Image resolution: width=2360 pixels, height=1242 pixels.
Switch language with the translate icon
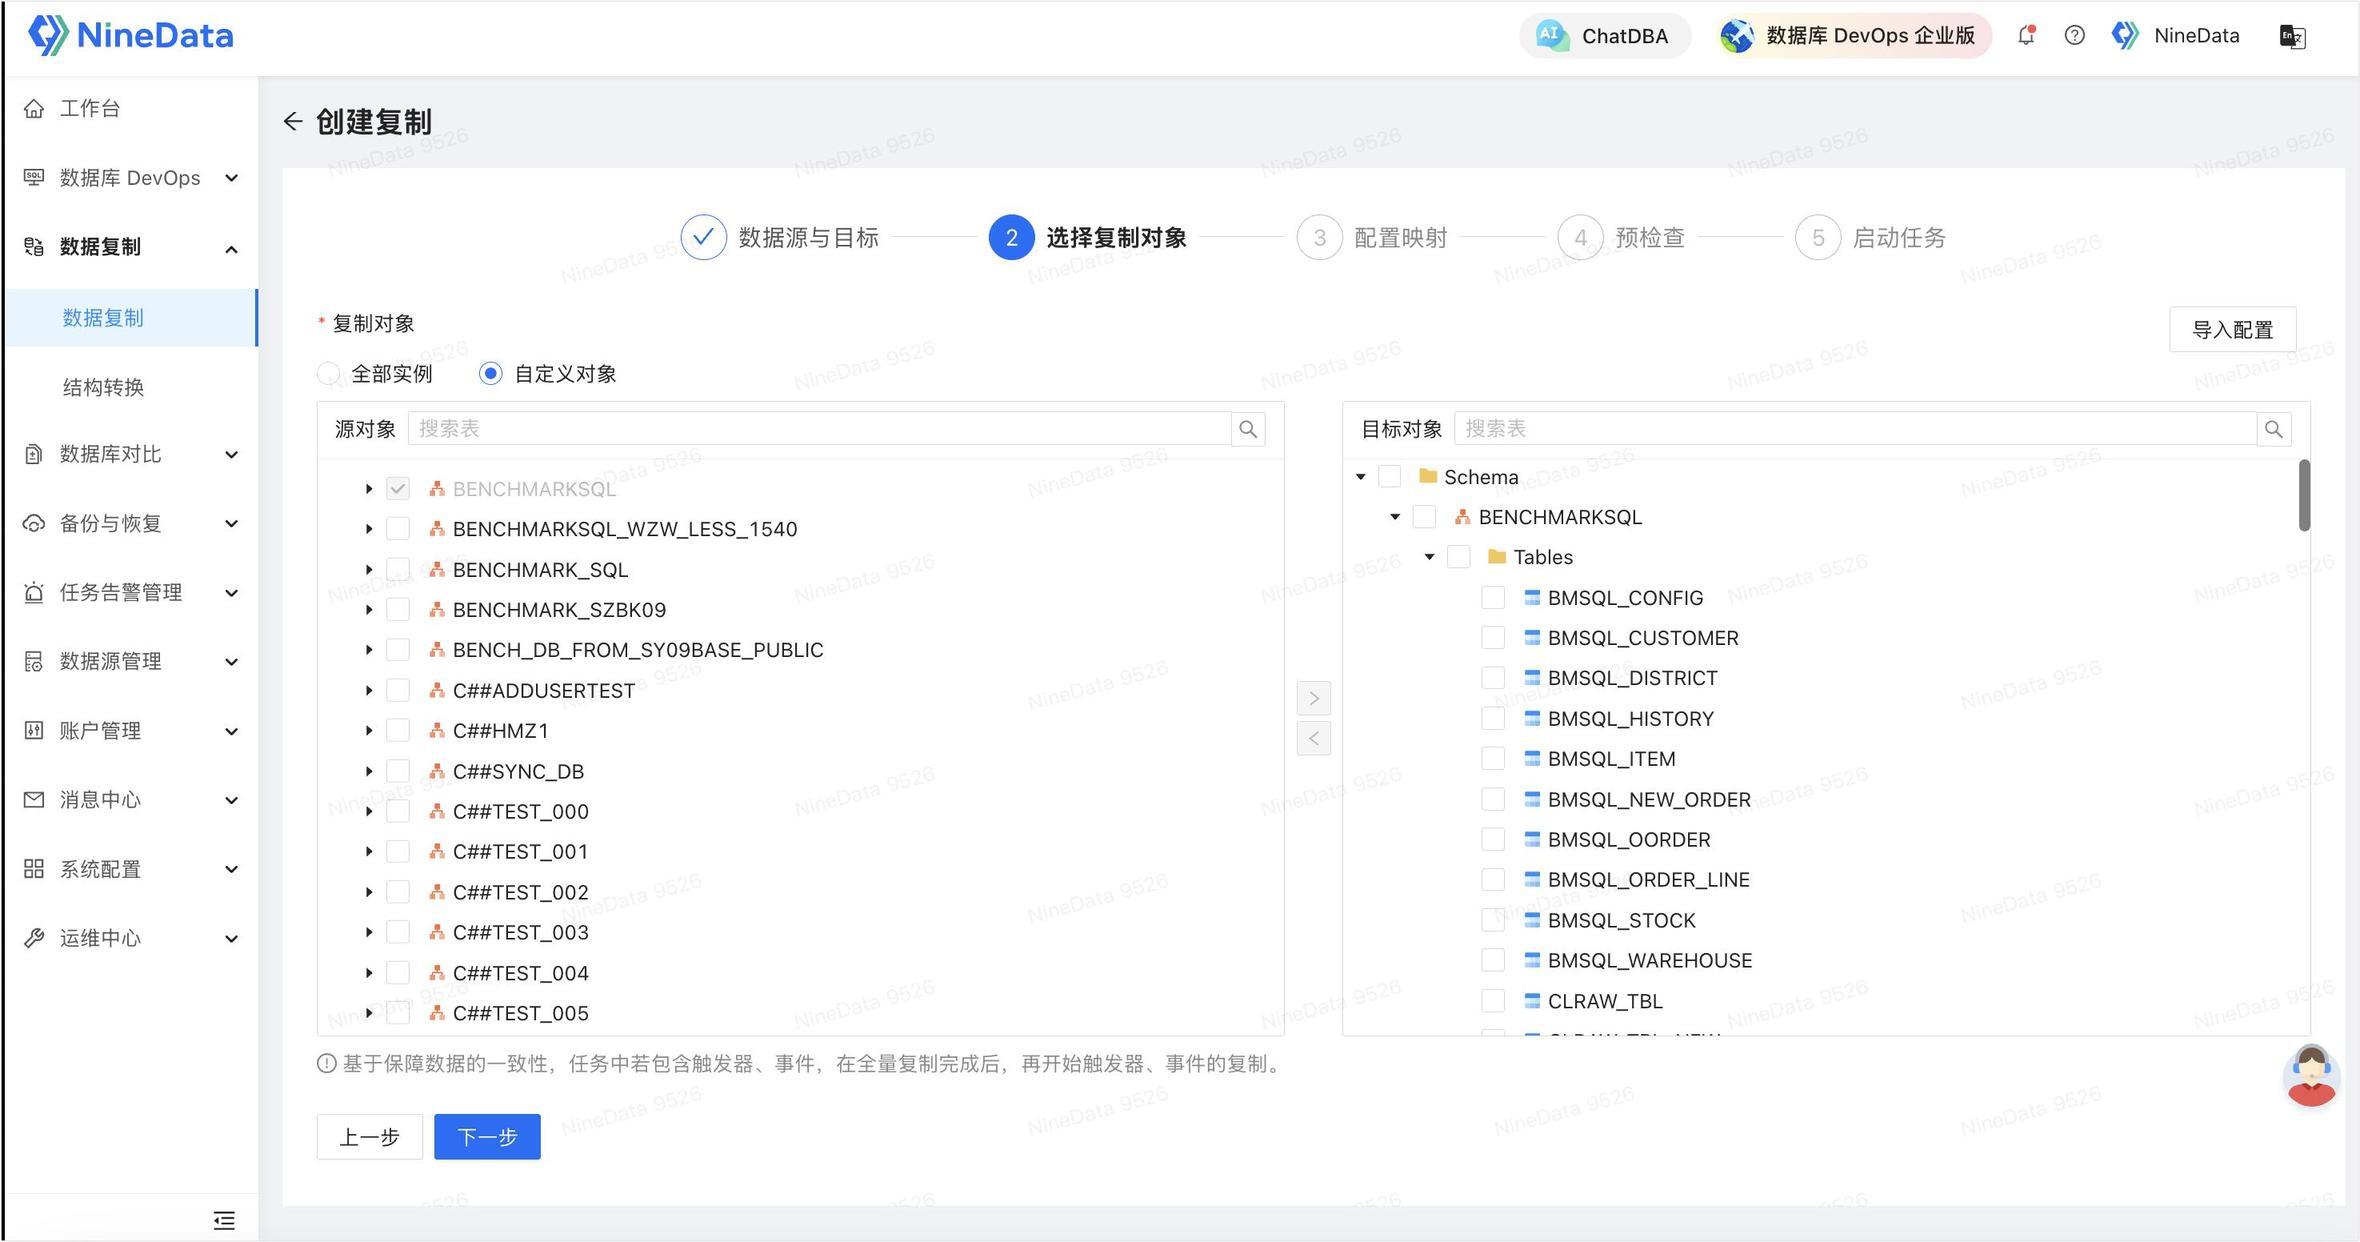[x=2292, y=37]
